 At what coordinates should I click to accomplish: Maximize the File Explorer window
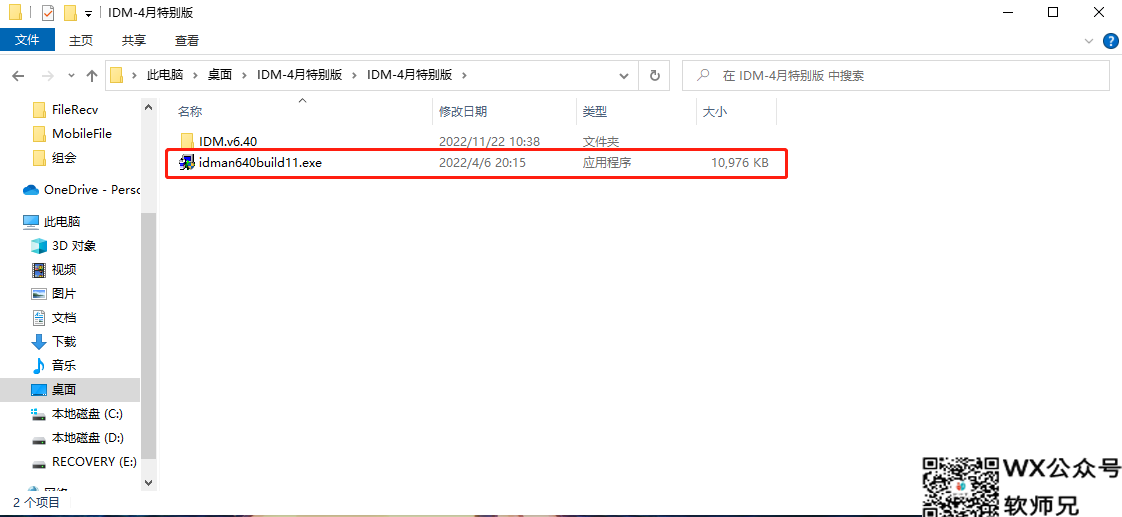(1053, 12)
